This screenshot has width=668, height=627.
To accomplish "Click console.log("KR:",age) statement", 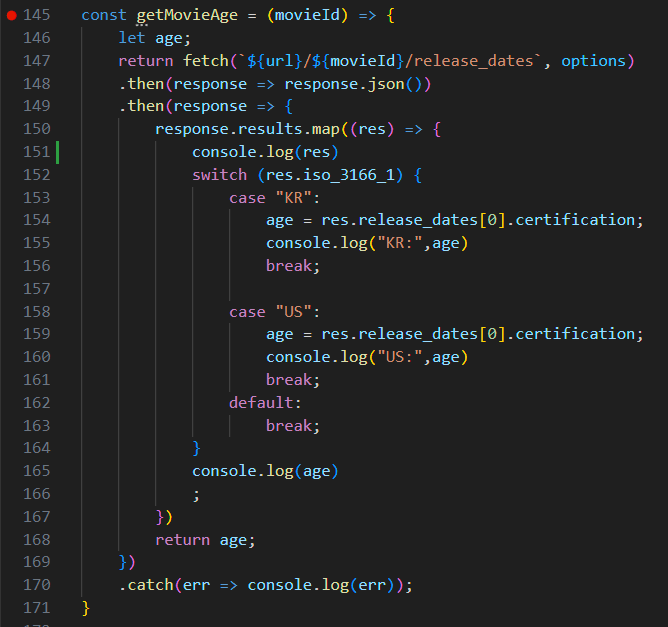I will (x=367, y=243).
